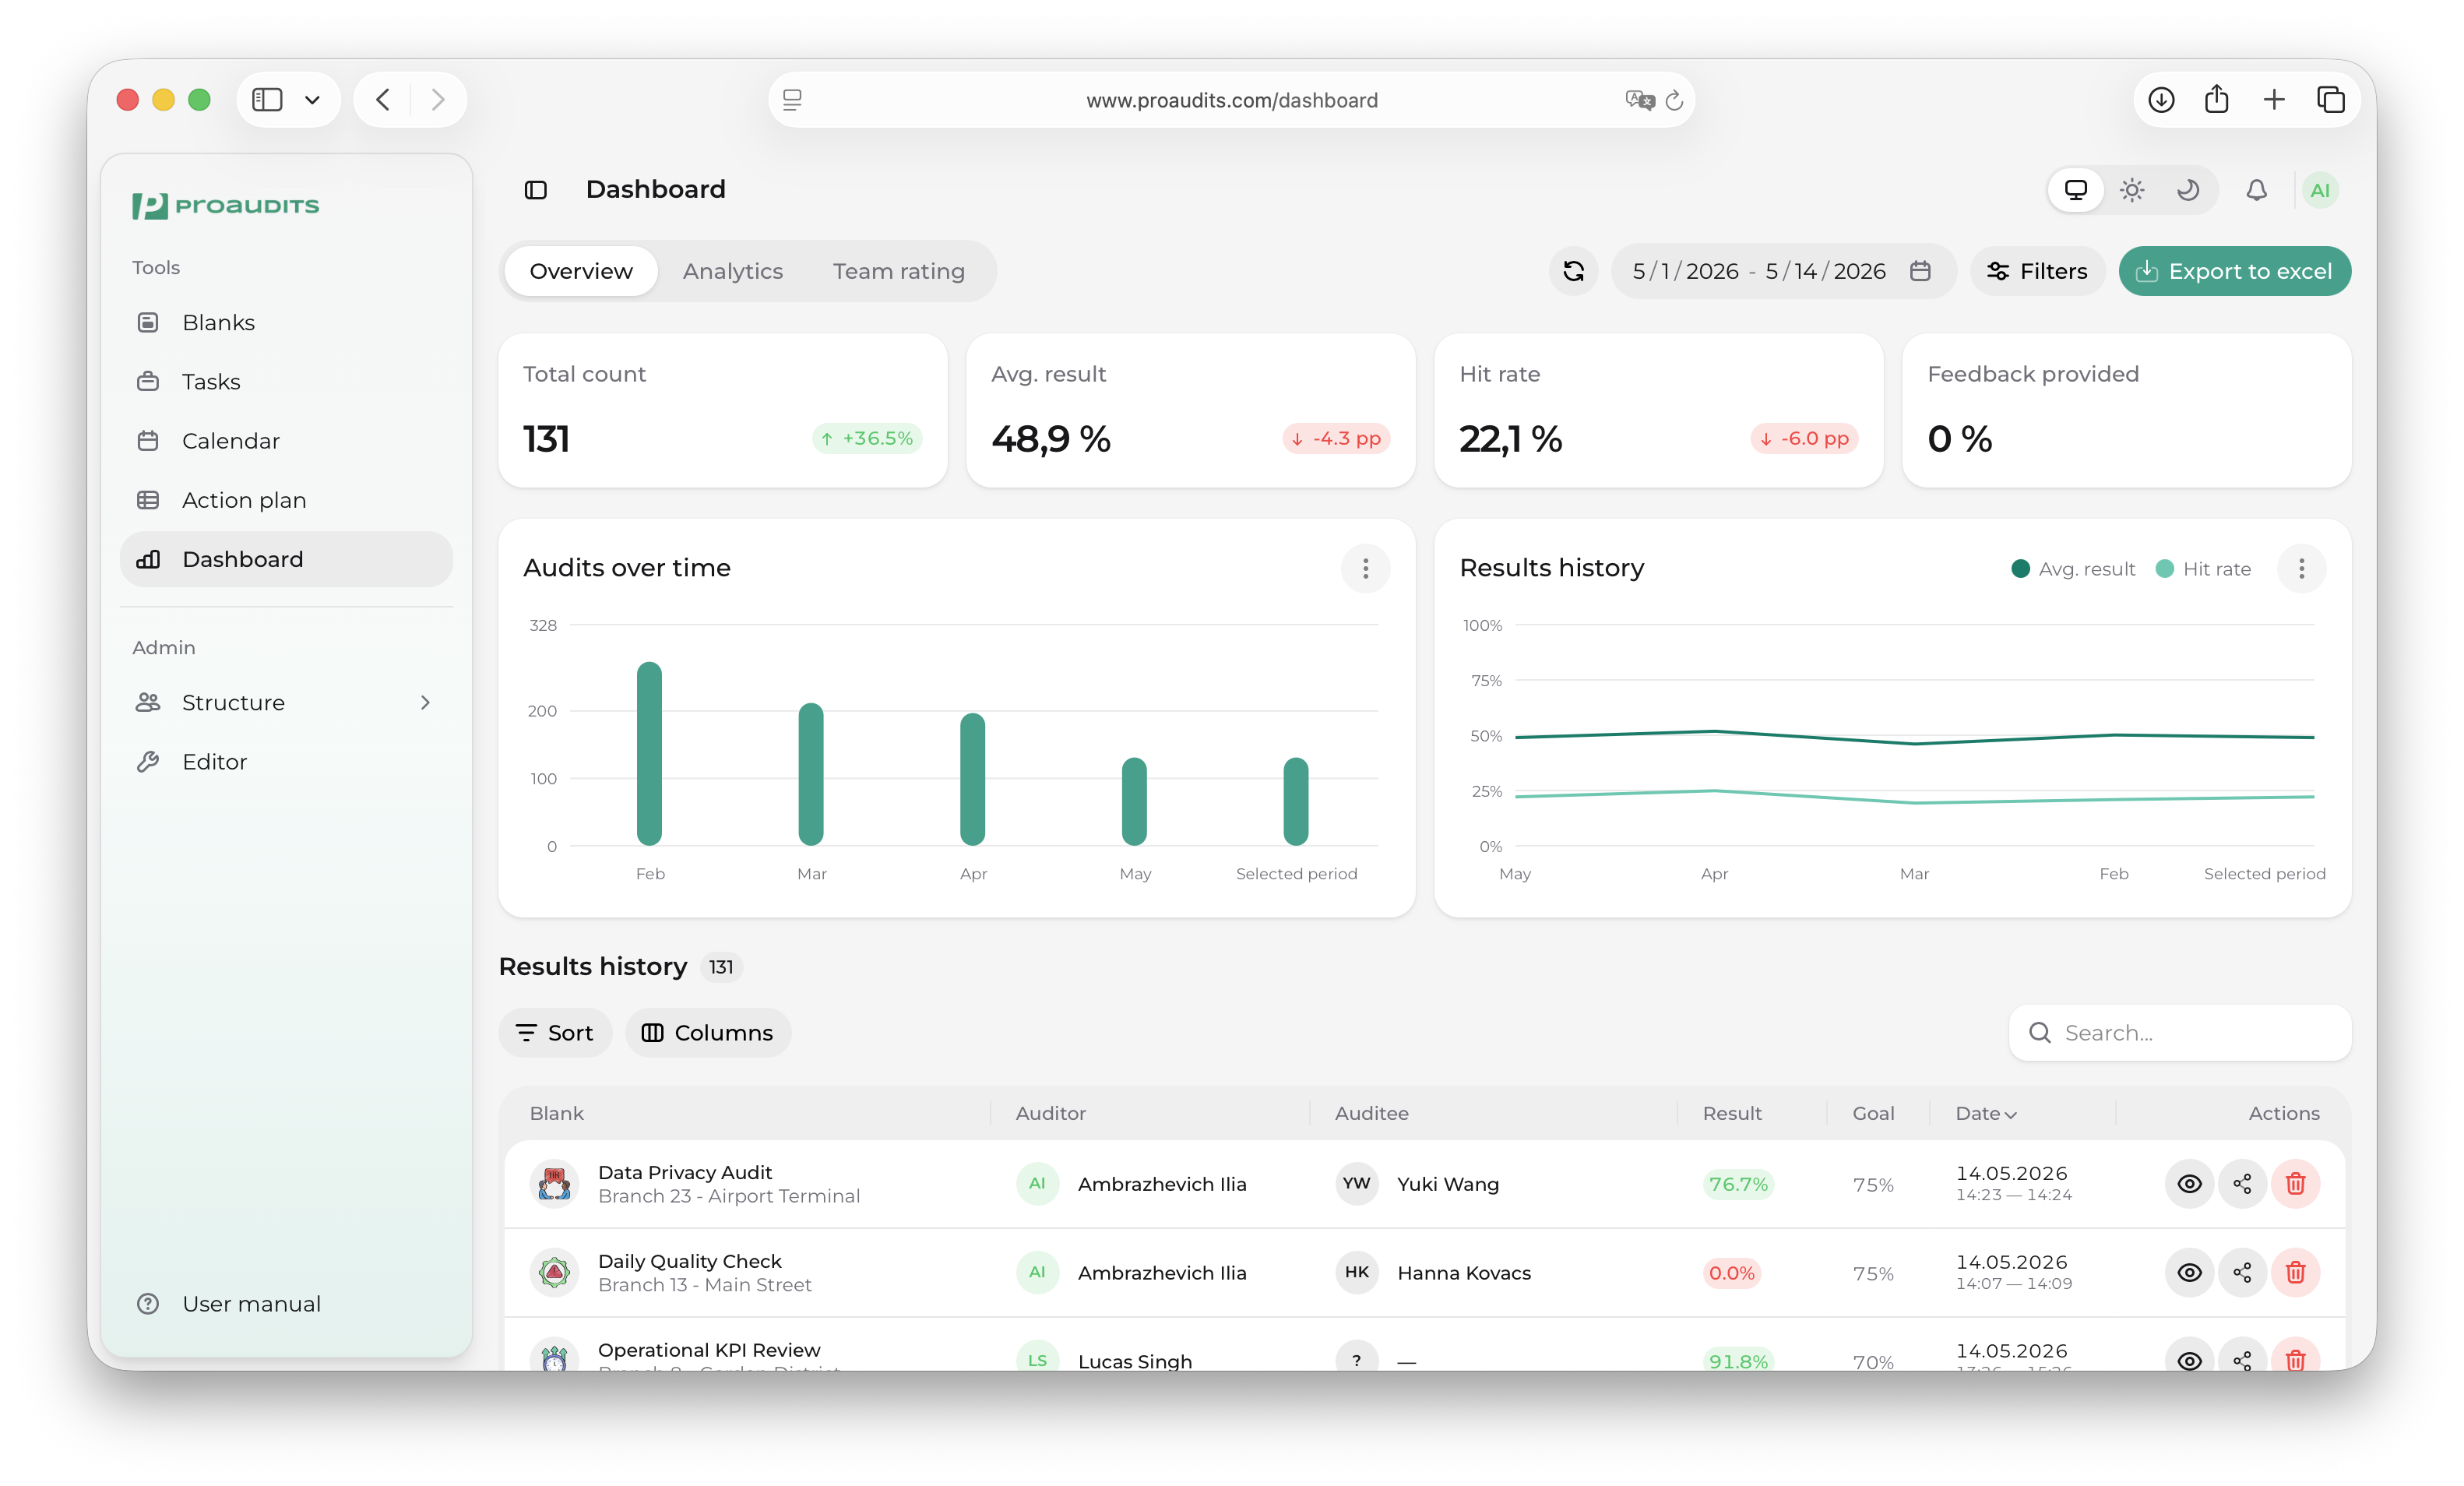Toggle the Avg. result legend series

[x=2073, y=569]
